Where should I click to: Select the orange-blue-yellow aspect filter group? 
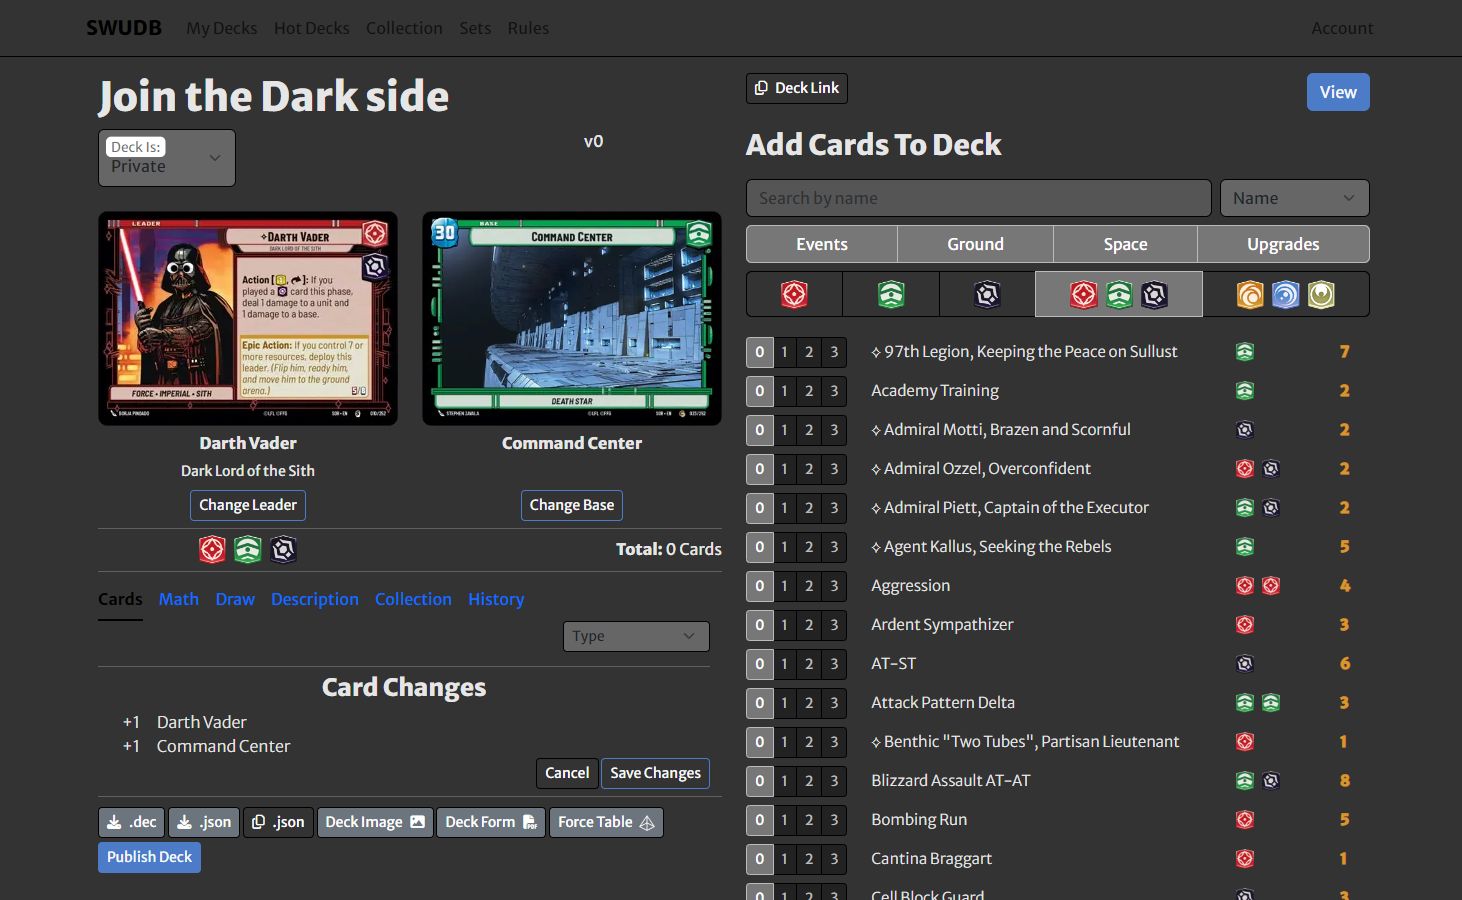coord(1285,294)
